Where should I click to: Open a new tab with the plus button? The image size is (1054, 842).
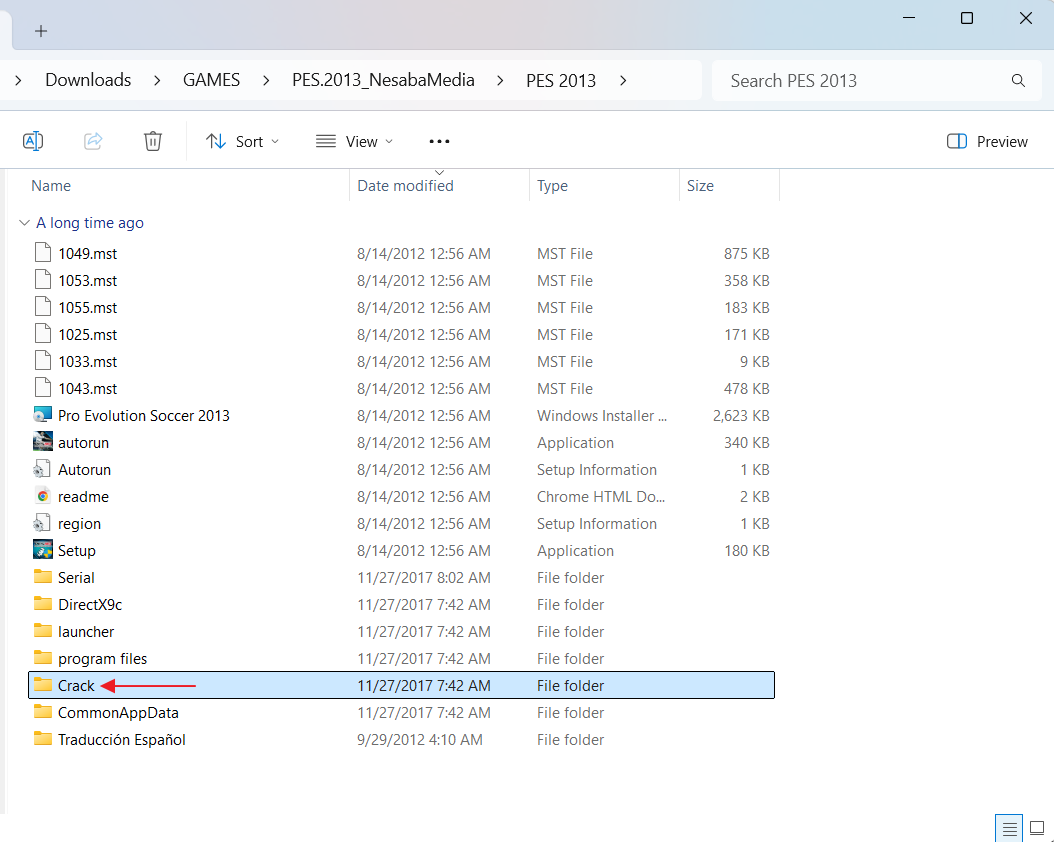41,31
